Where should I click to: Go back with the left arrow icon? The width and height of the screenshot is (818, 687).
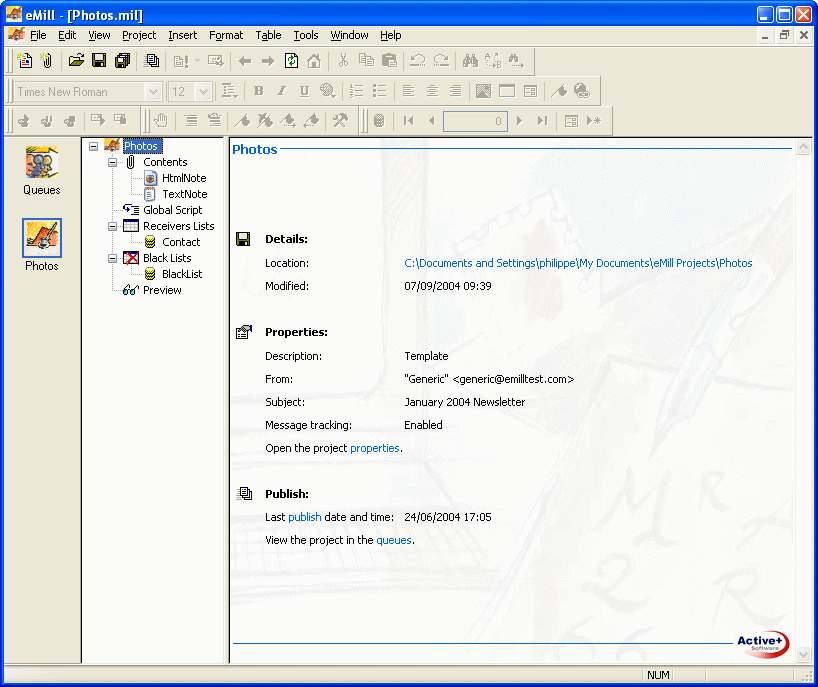tap(245, 61)
